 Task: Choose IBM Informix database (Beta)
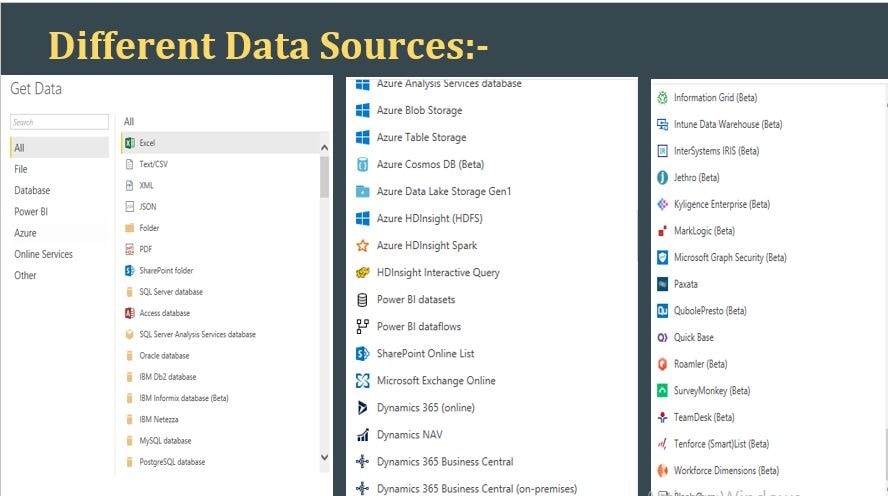pyautogui.click(x=184, y=398)
